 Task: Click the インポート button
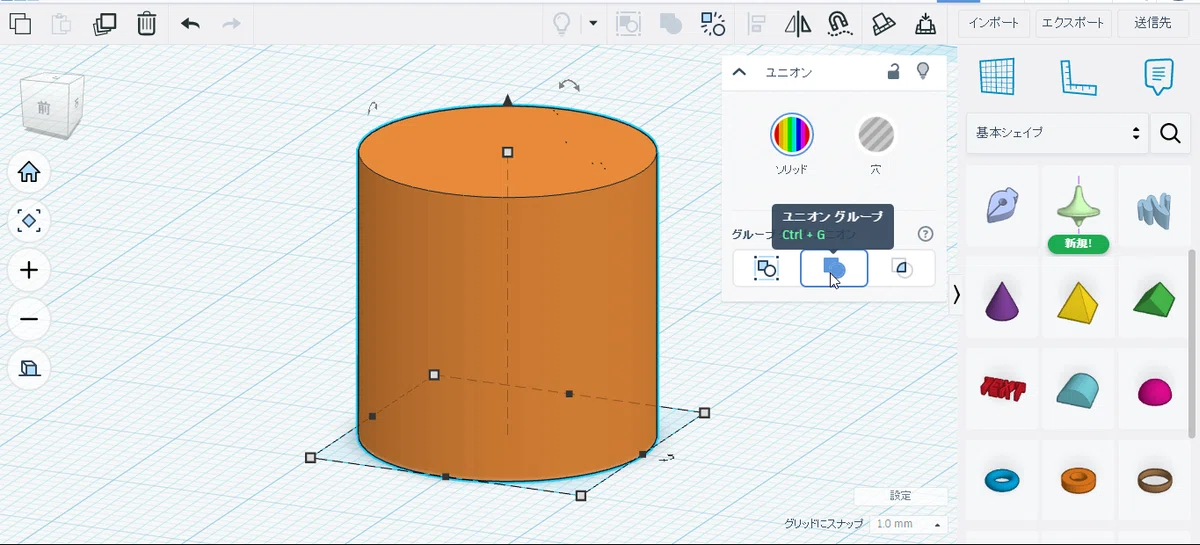[x=995, y=23]
